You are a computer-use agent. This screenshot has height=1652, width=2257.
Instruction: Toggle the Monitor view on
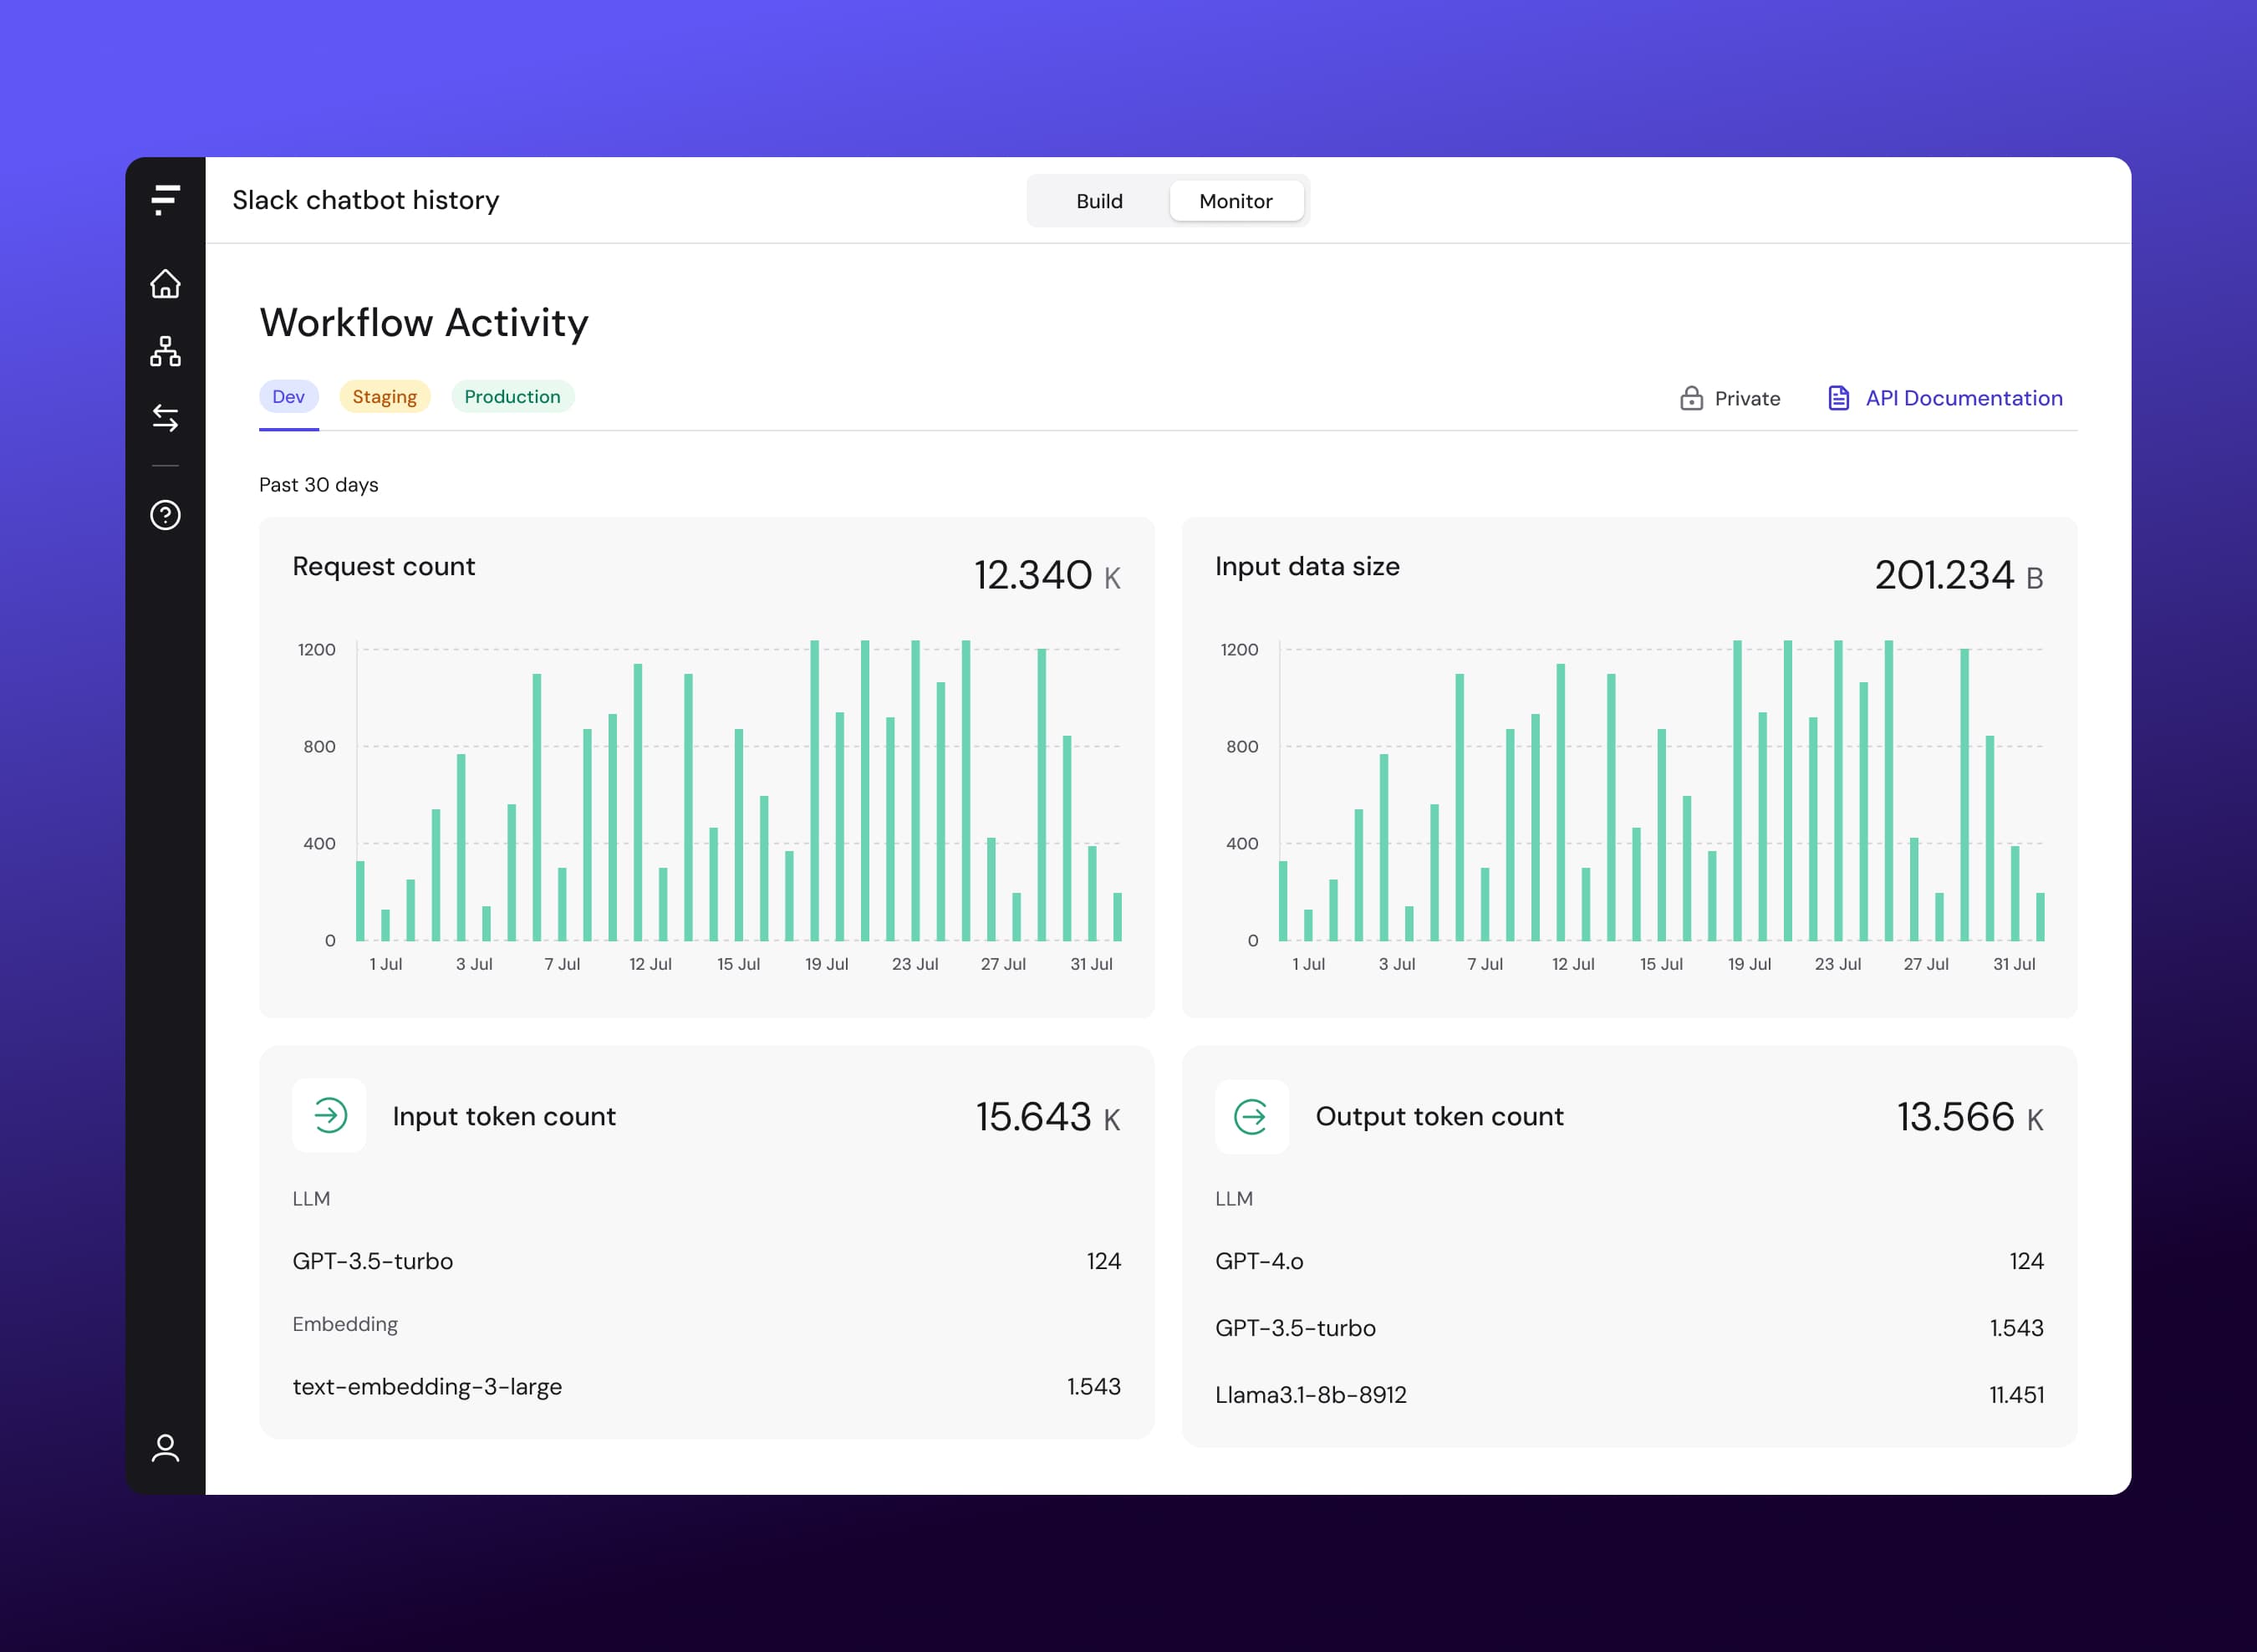pos(1236,200)
